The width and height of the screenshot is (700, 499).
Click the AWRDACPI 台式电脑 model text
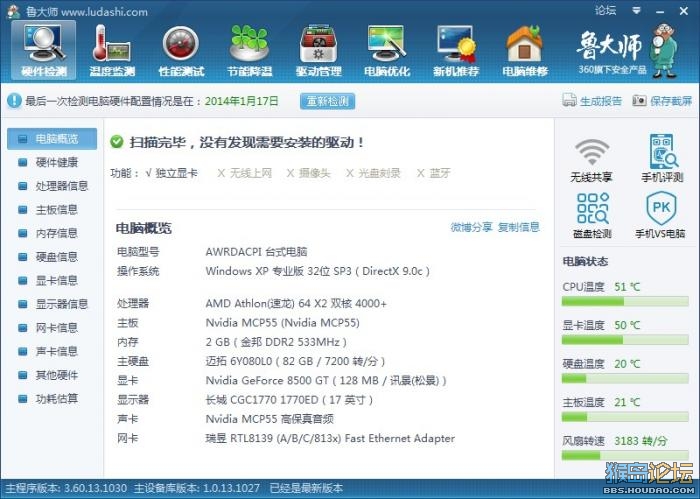[256, 252]
